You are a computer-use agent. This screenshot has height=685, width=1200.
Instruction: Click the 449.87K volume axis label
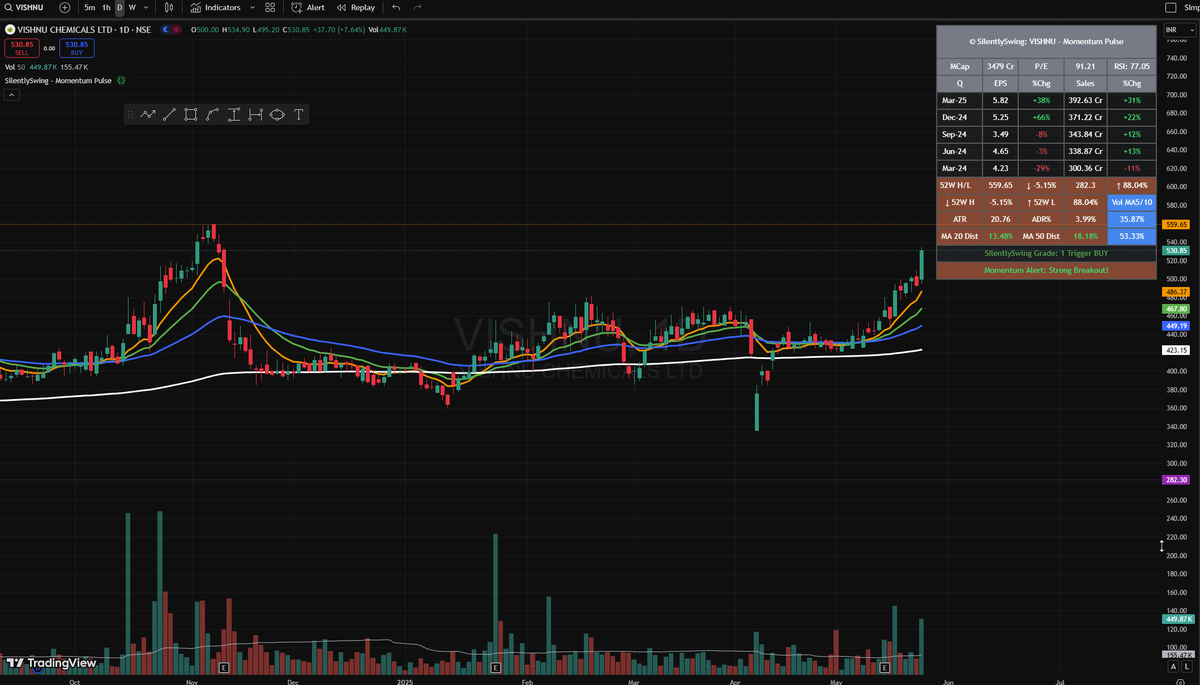pyautogui.click(x=1176, y=620)
